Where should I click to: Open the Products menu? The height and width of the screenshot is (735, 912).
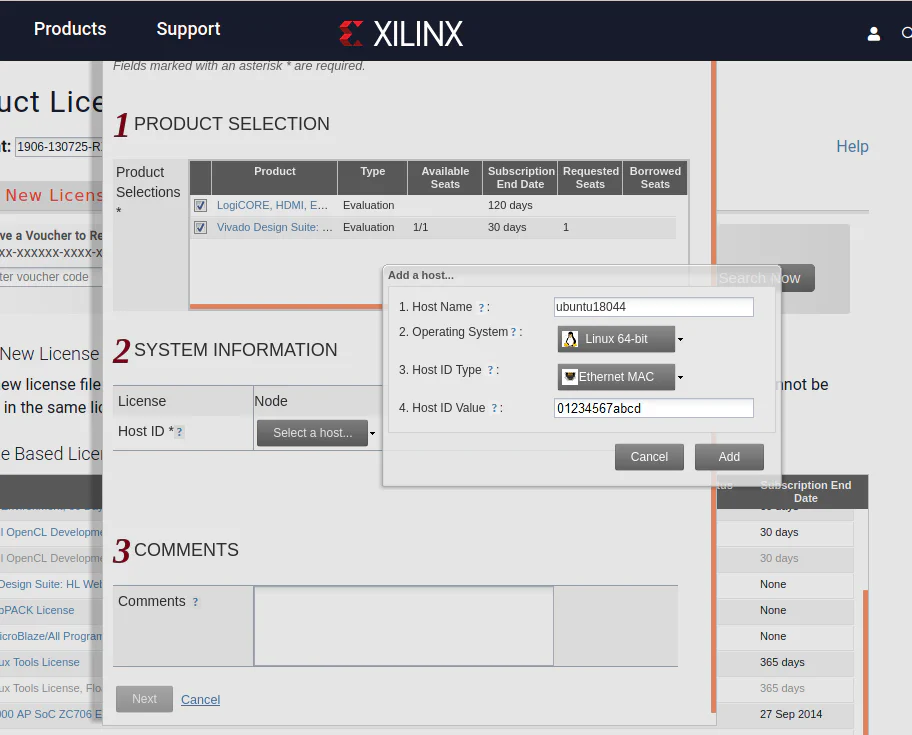70,29
